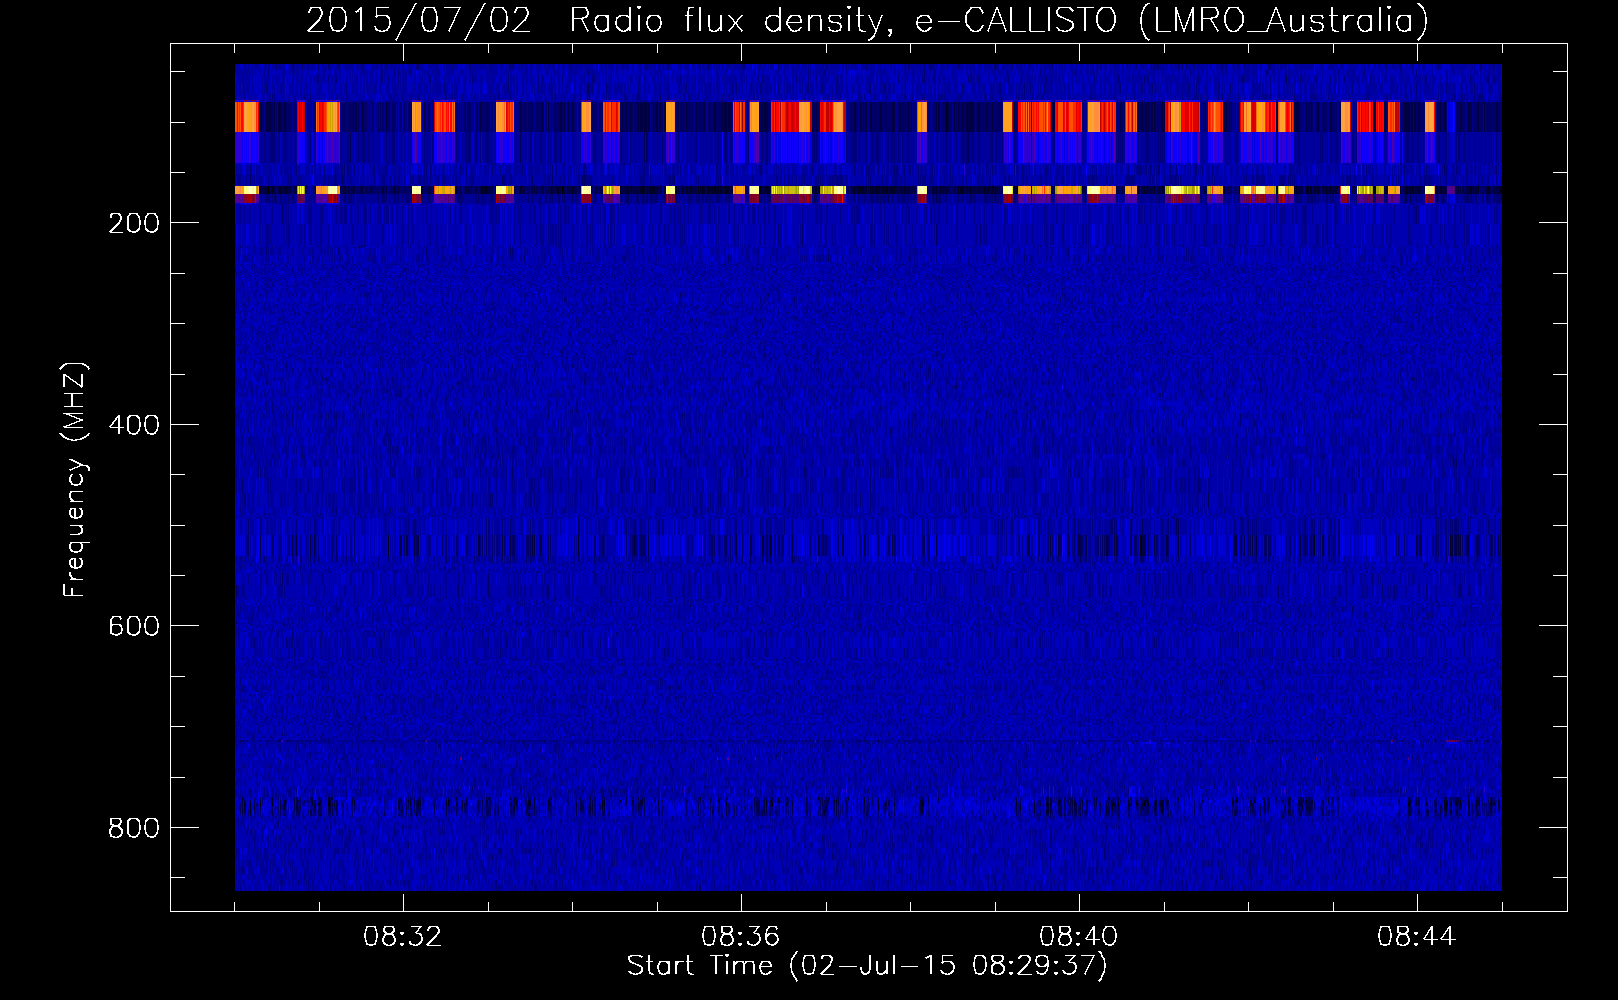Viewport: 1618px width, 1000px height.
Task: Click the 600 frequency tick label
Action: pyautogui.click(x=134, y=626)
